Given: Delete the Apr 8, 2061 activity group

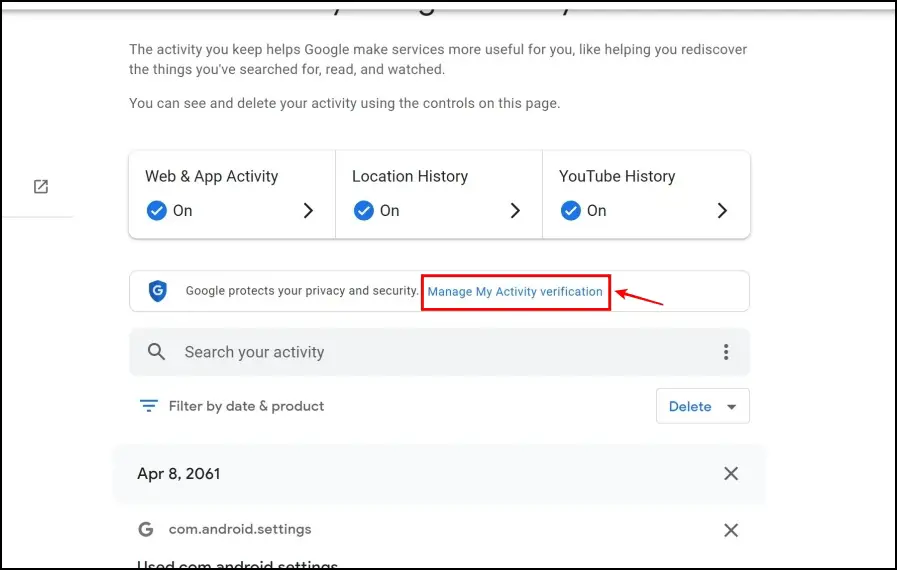Looking at the screenshot, I should coord(731,473).
